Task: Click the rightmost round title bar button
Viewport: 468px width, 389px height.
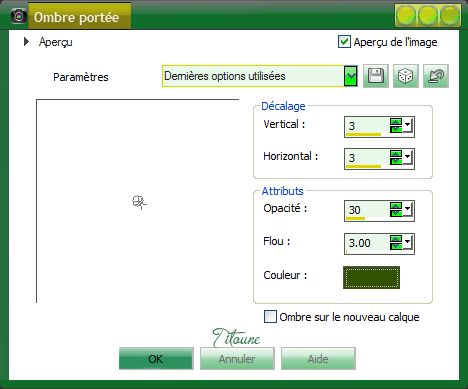Action: pyautogui.click(x=450, y=15)
